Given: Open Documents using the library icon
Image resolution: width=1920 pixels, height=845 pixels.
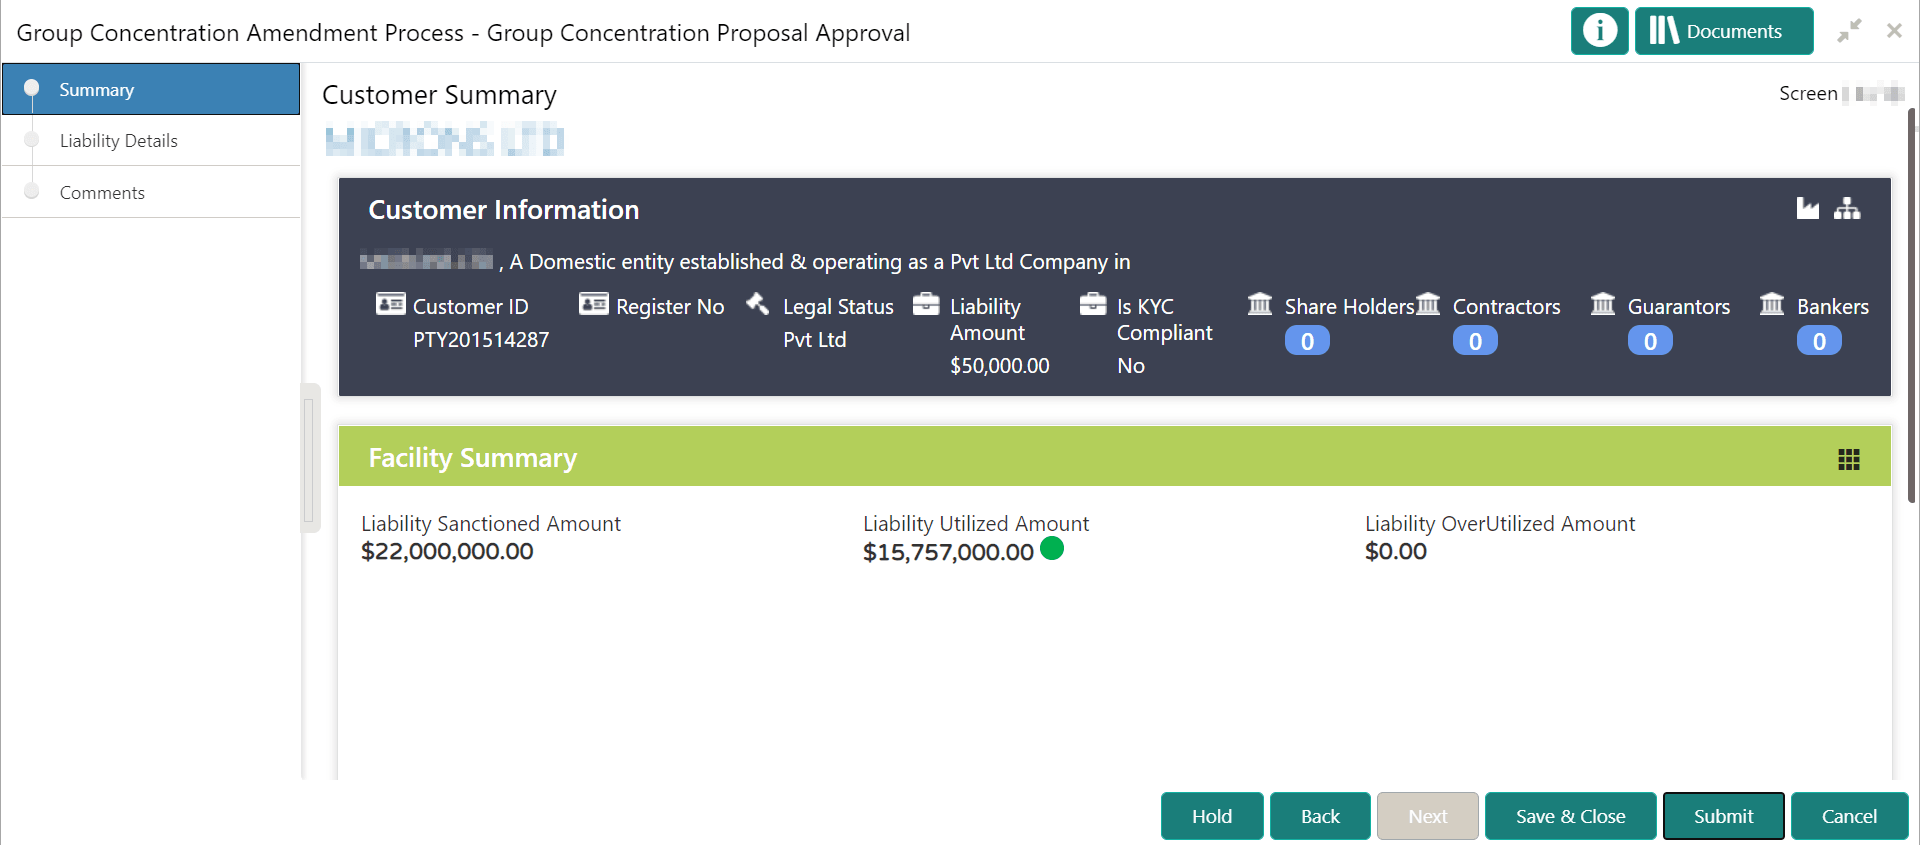Looking at the screenshot, I should click(1723, 31).
